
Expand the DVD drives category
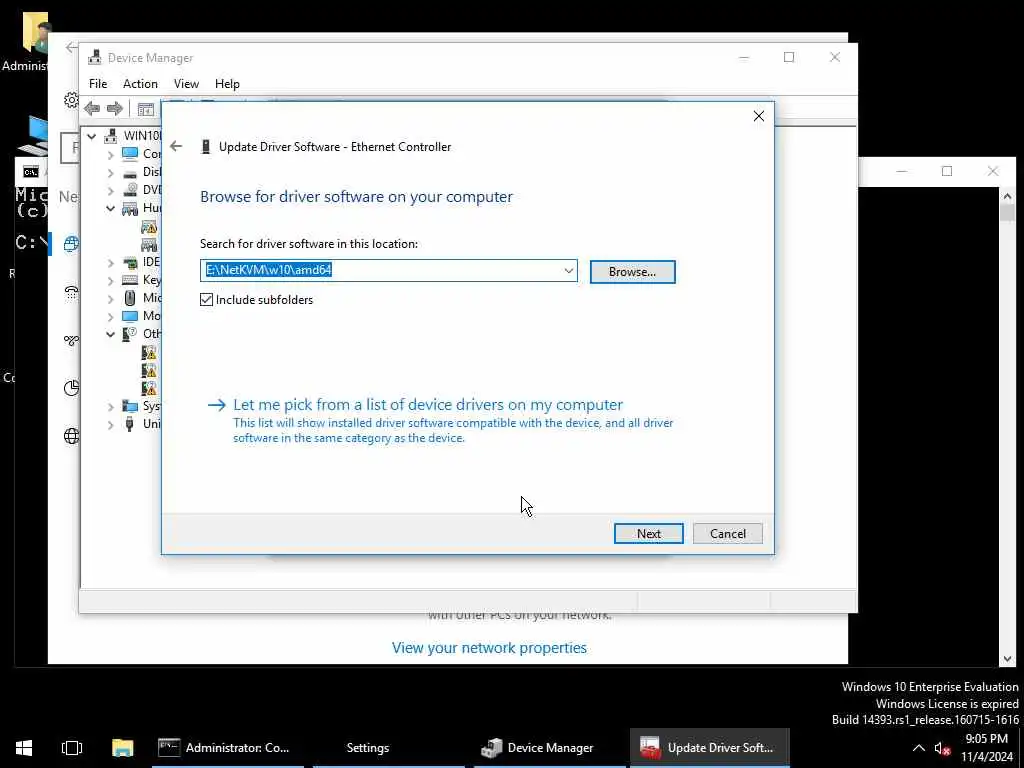(110, 190)
